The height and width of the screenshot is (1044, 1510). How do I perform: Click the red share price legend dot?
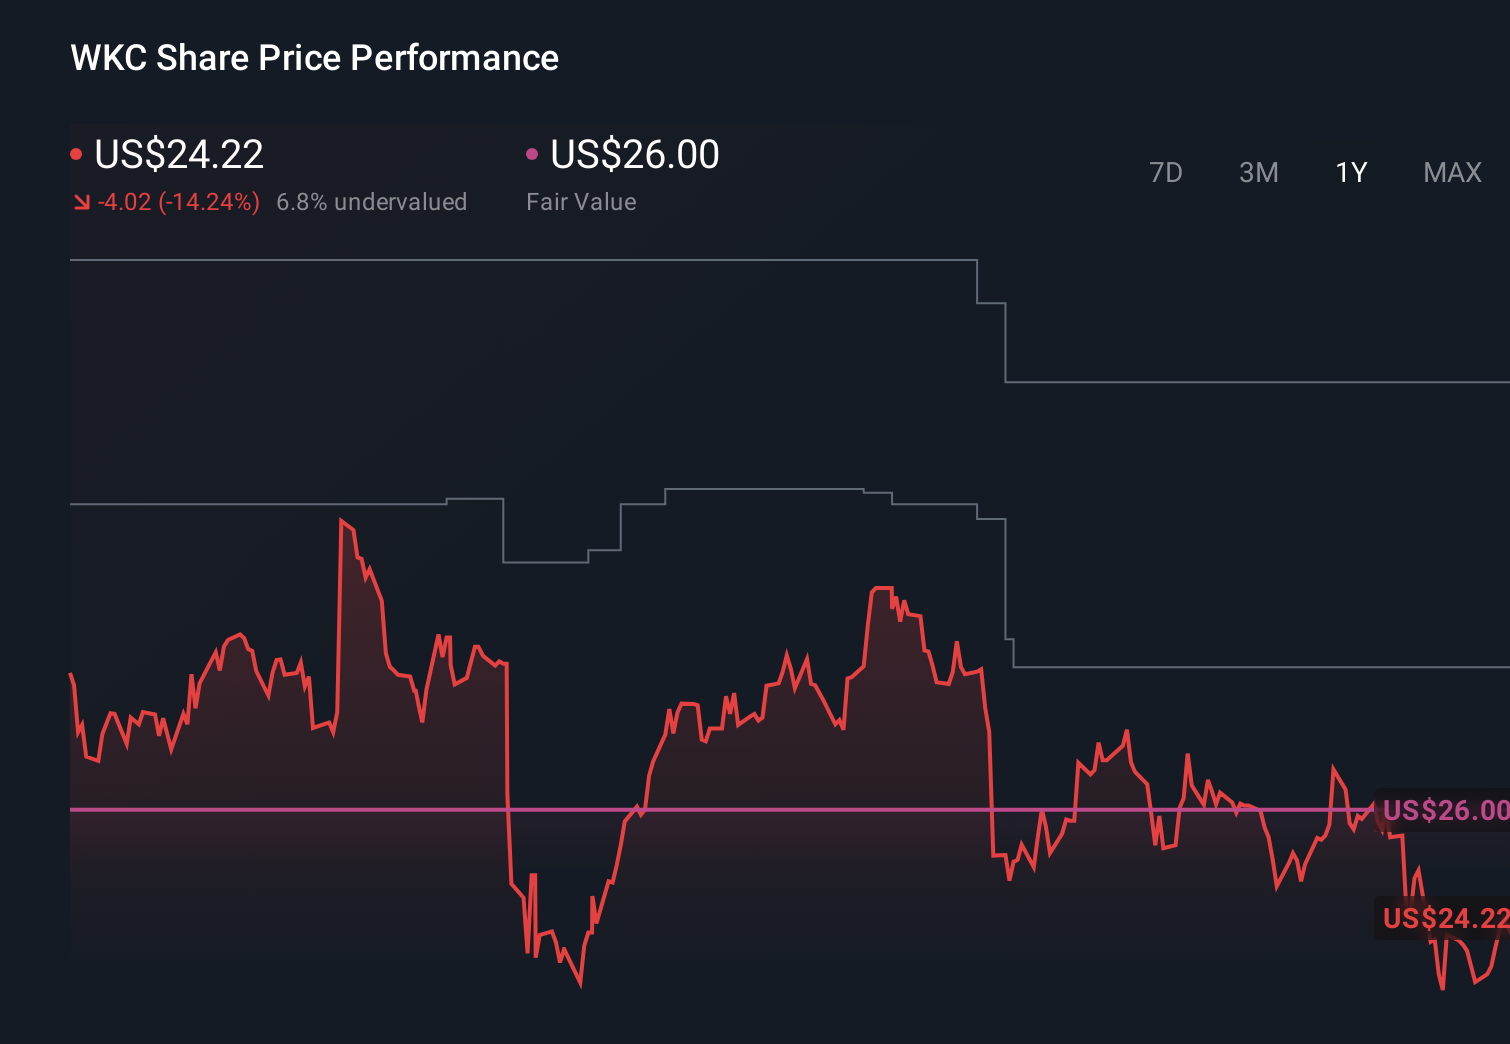click(76, 152)
